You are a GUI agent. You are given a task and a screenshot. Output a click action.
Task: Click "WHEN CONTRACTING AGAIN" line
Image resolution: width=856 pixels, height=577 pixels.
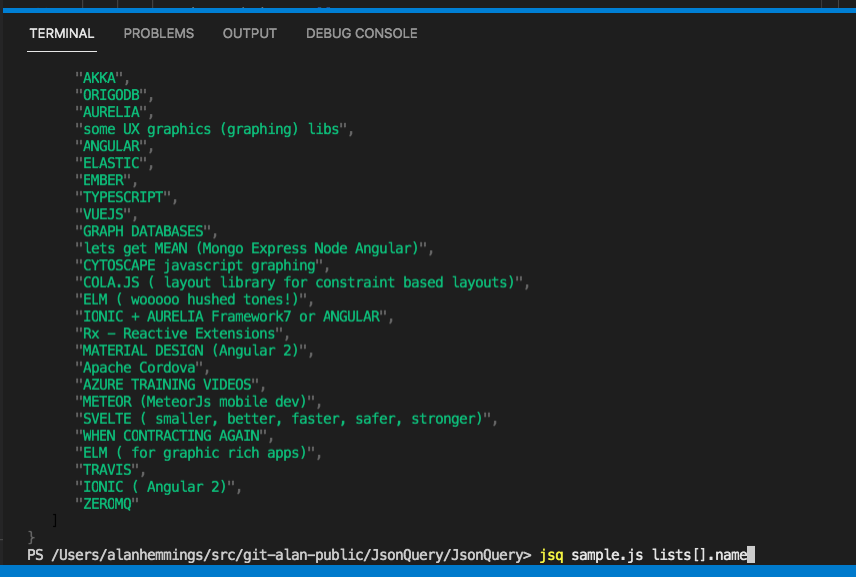coord(174,436)
